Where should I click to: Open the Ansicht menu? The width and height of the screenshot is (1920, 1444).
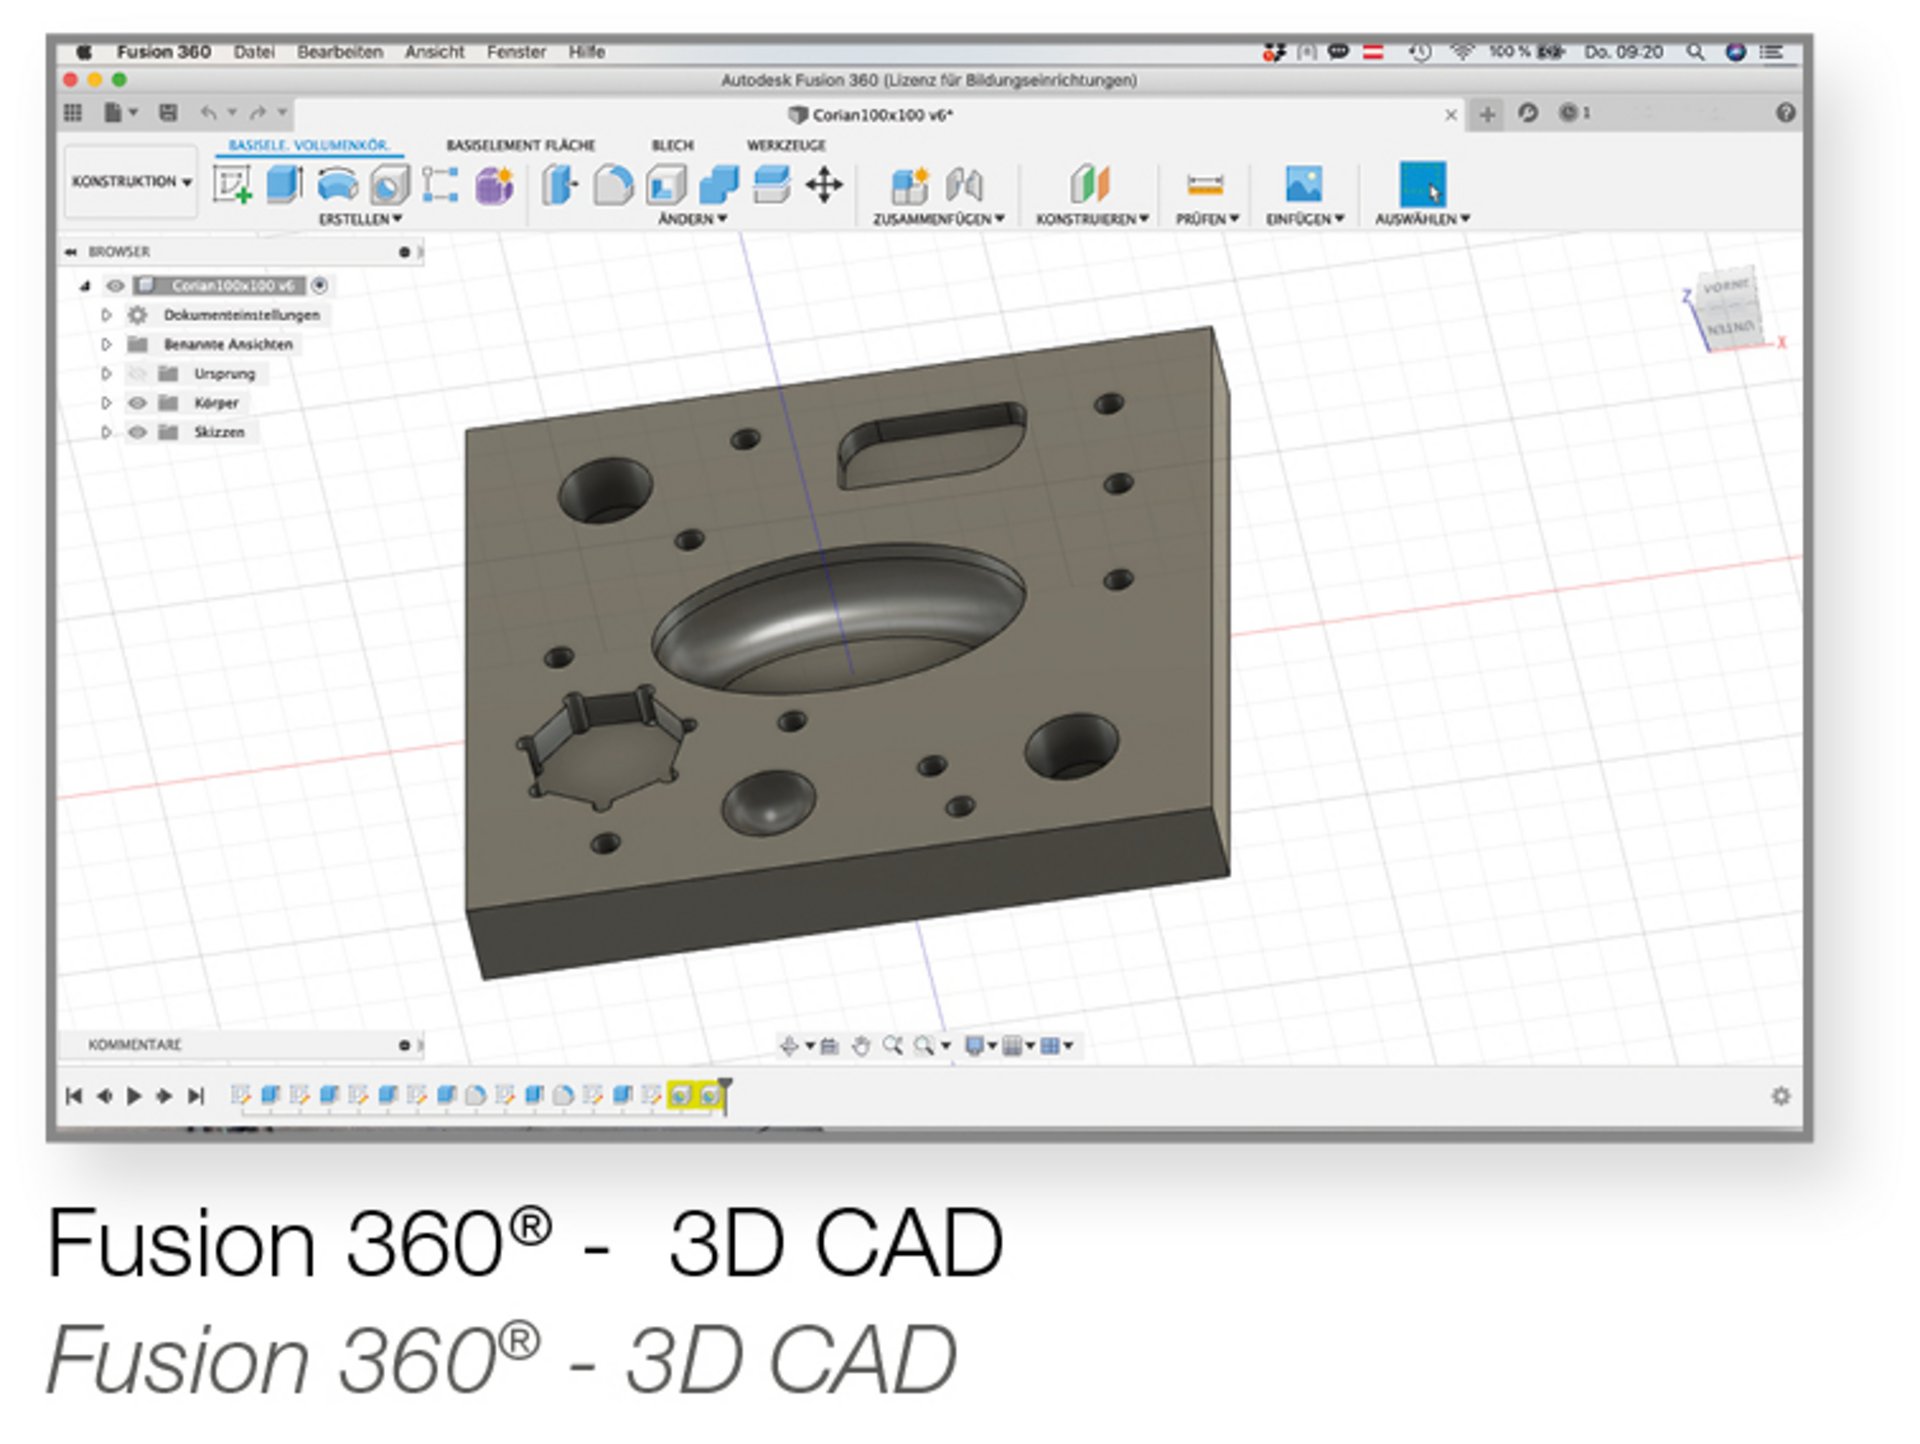[435, 52]
